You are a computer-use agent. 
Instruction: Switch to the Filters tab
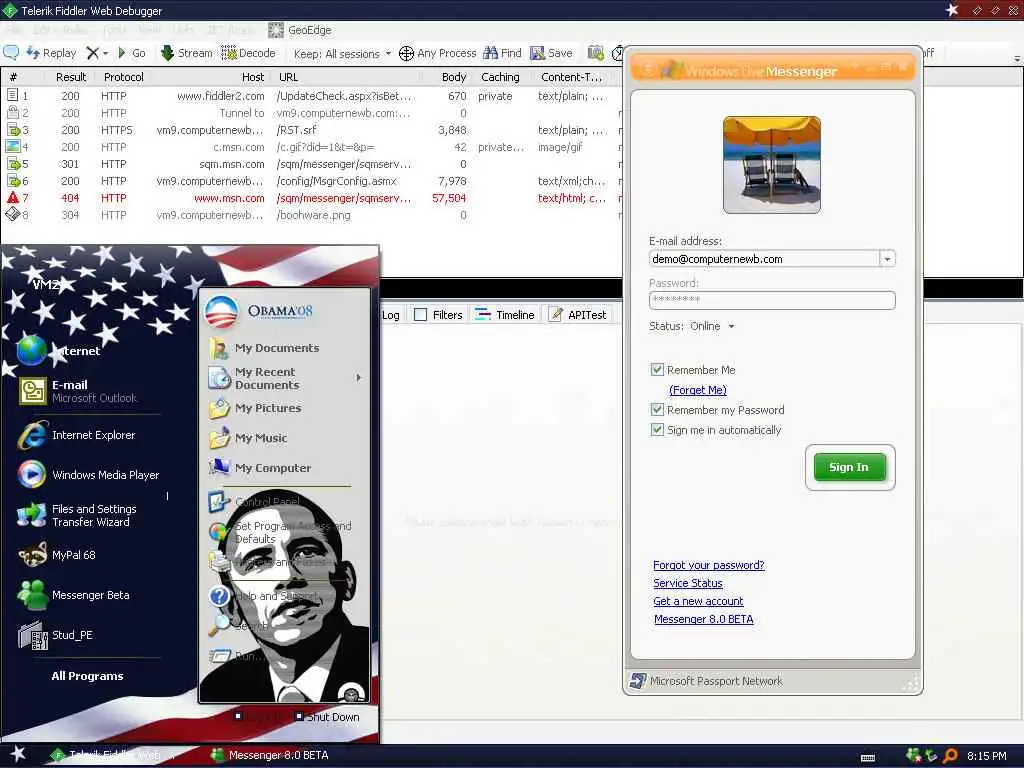coord(439,315)
